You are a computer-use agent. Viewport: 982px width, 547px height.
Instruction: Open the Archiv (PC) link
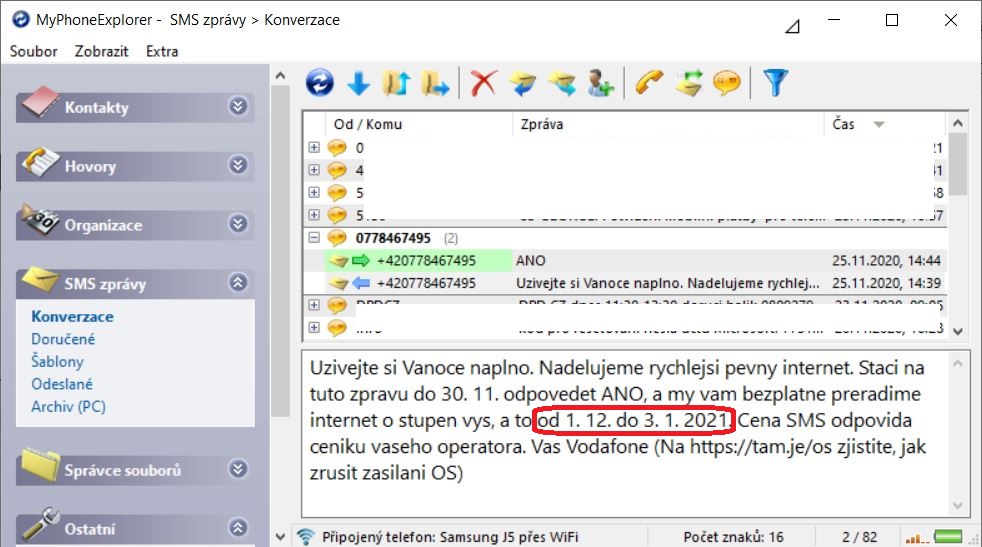(68, 406)
